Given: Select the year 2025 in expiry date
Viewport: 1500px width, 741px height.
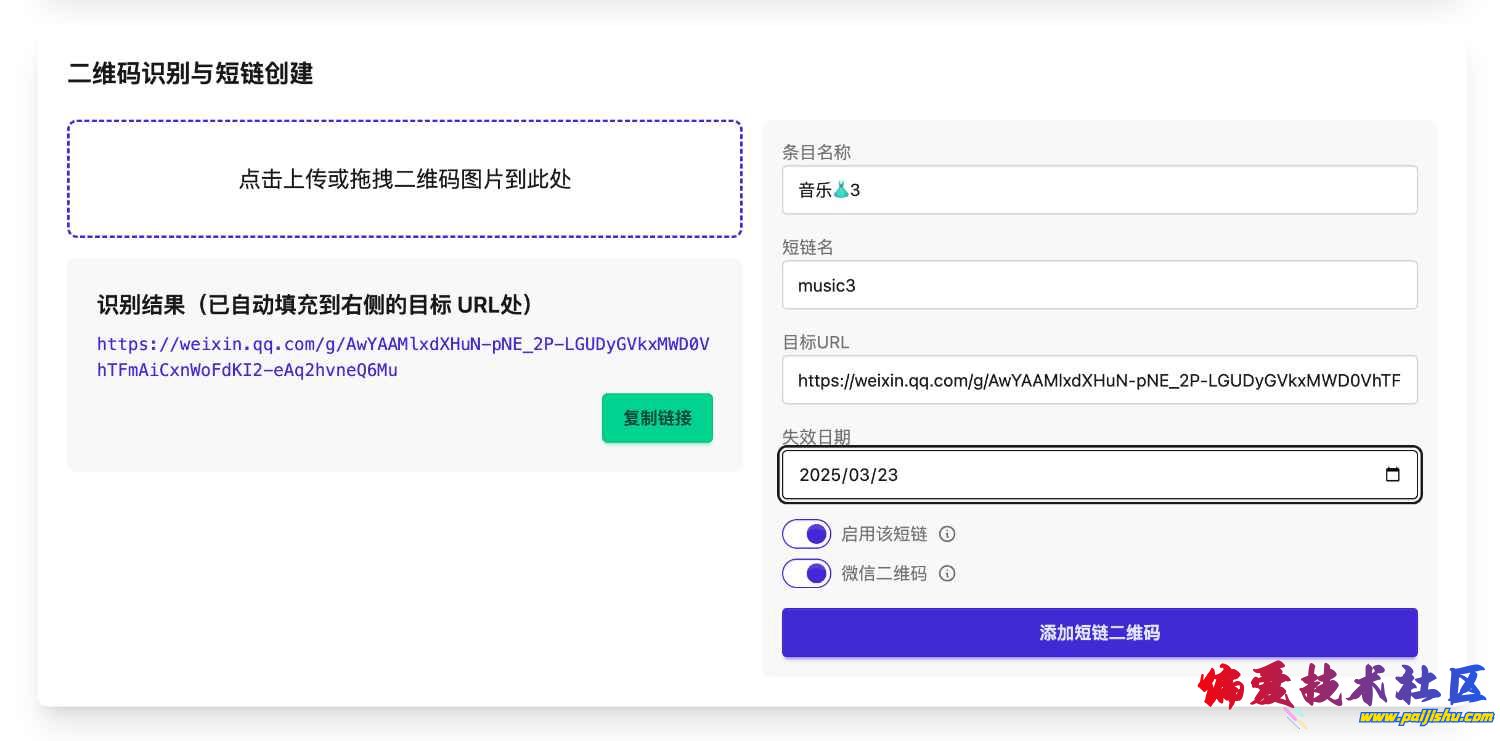Looking at the screenshot, I should pos(819,475).
